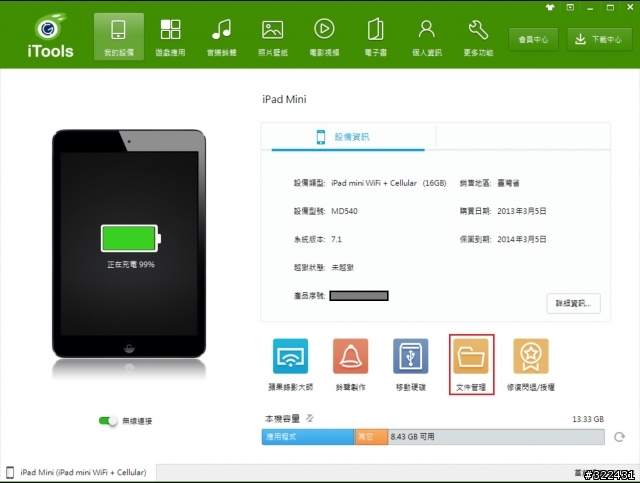Open the 照片壁紙 photos section
This screenshot has height=483, width=640.
coord(273,37)
